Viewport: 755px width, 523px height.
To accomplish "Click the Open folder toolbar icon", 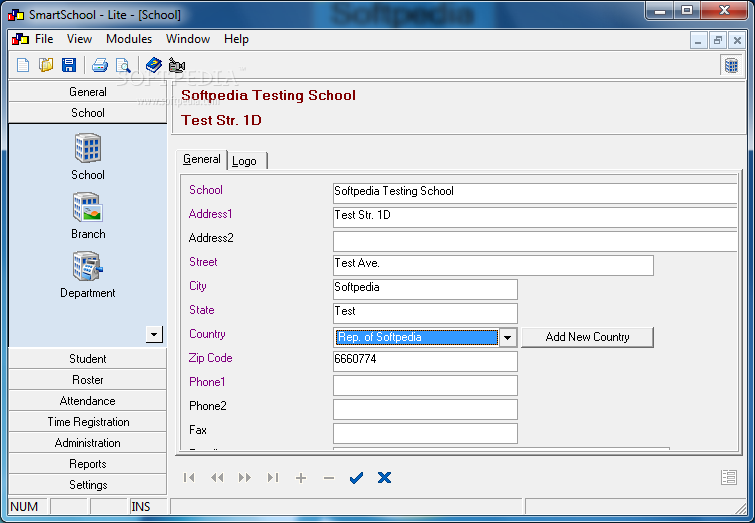I will coord(46,65).
